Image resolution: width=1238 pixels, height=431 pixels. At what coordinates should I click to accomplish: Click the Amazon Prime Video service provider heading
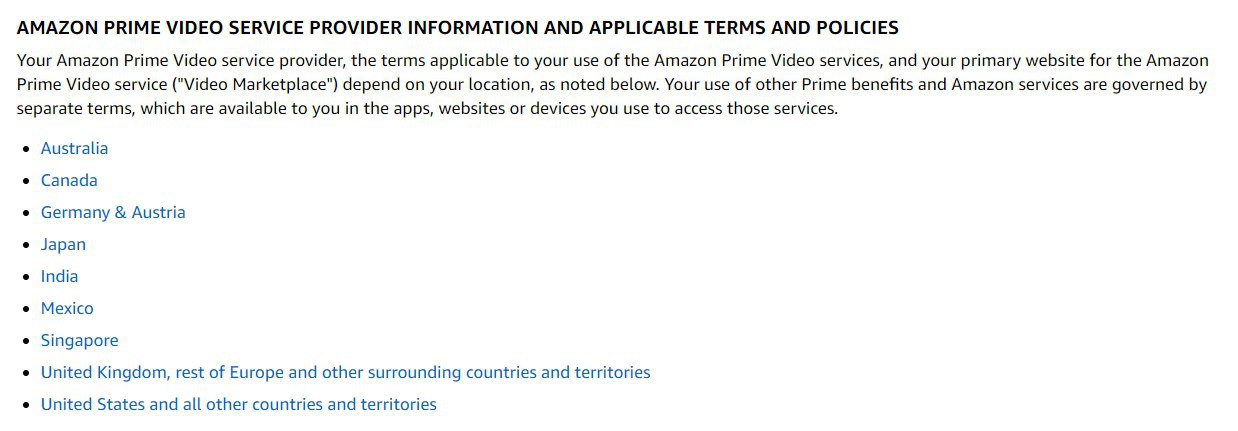point(458,28)
